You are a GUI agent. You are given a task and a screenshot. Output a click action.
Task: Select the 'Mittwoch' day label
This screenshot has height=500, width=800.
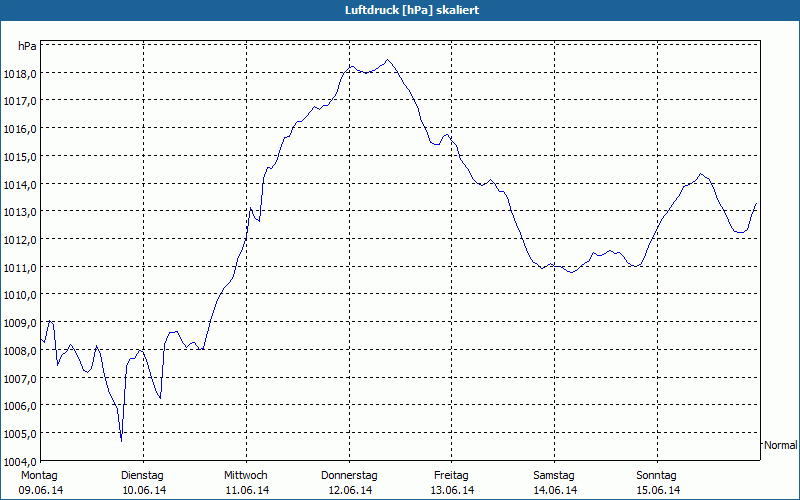pyautogui.click(x=245, y=475)
